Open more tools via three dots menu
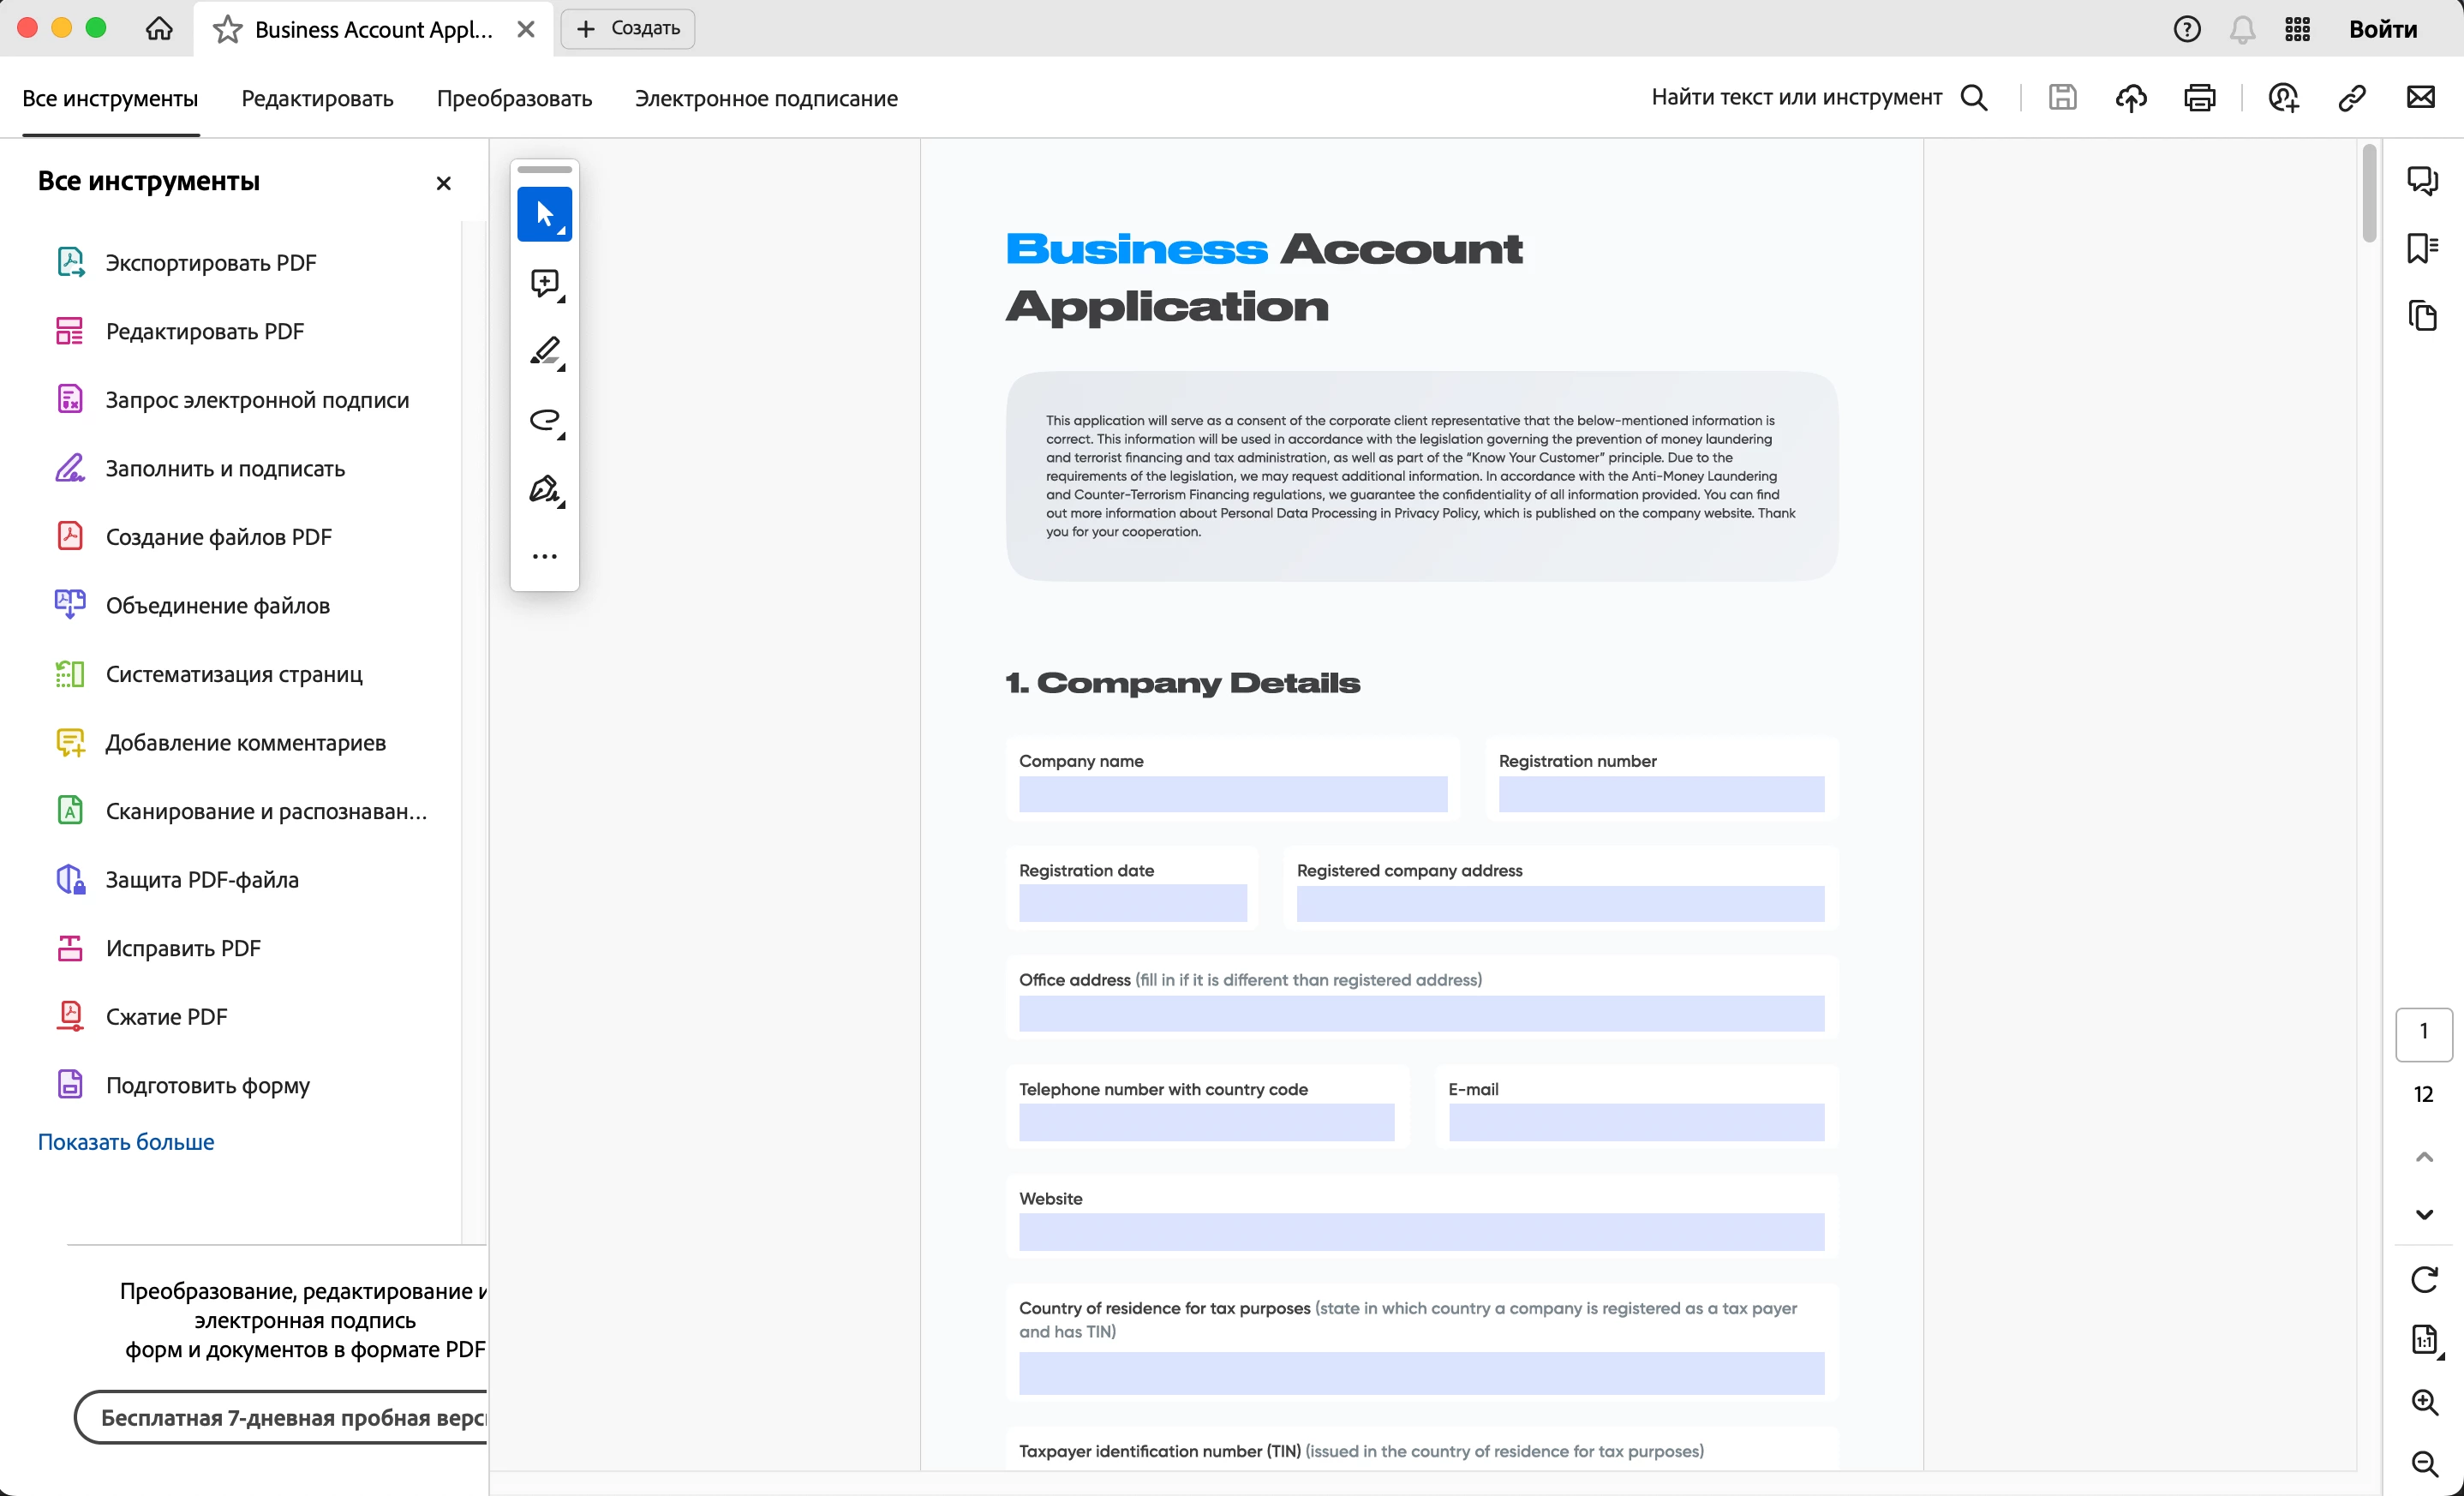 tap(544, 556)
